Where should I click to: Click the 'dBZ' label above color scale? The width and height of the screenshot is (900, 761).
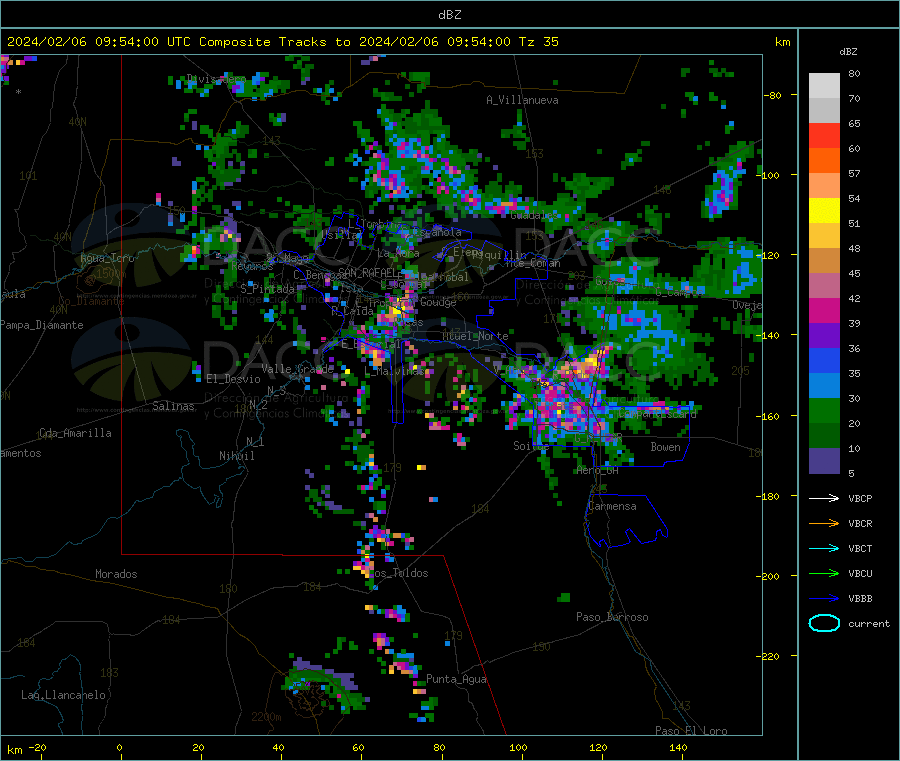(x=848, y=52)
